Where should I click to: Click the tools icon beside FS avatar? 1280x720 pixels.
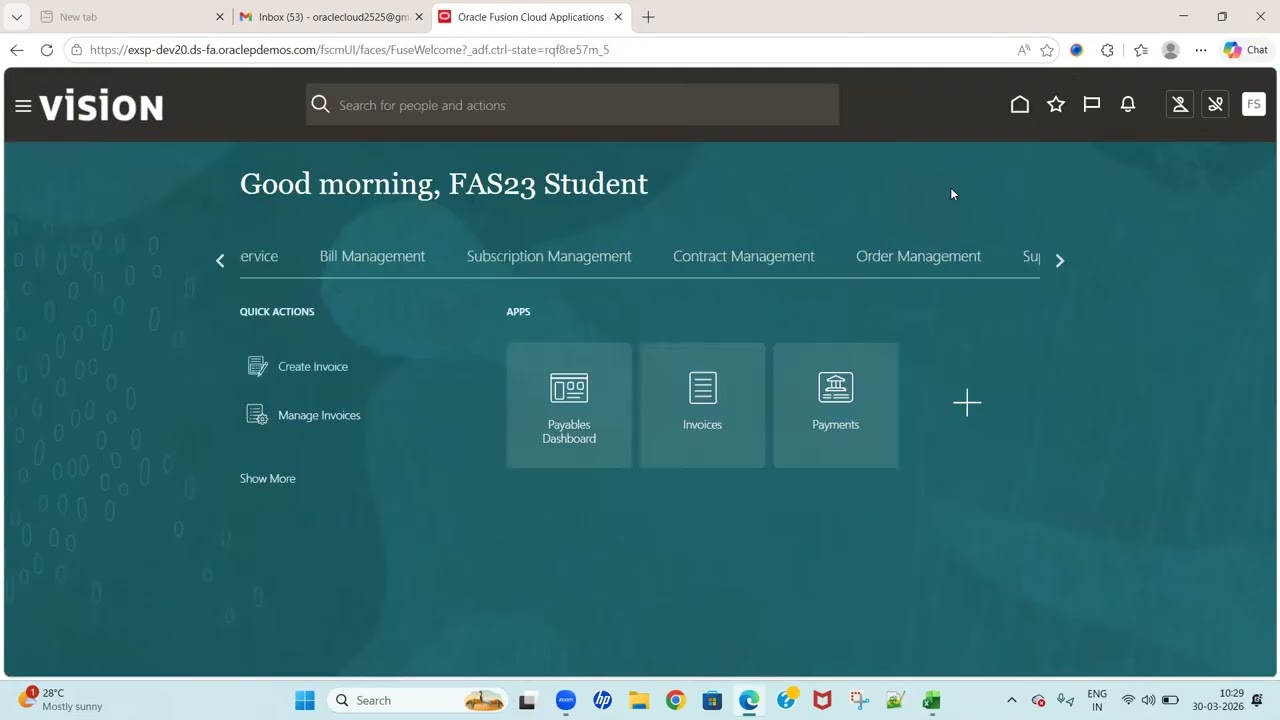coord(1216,104)
